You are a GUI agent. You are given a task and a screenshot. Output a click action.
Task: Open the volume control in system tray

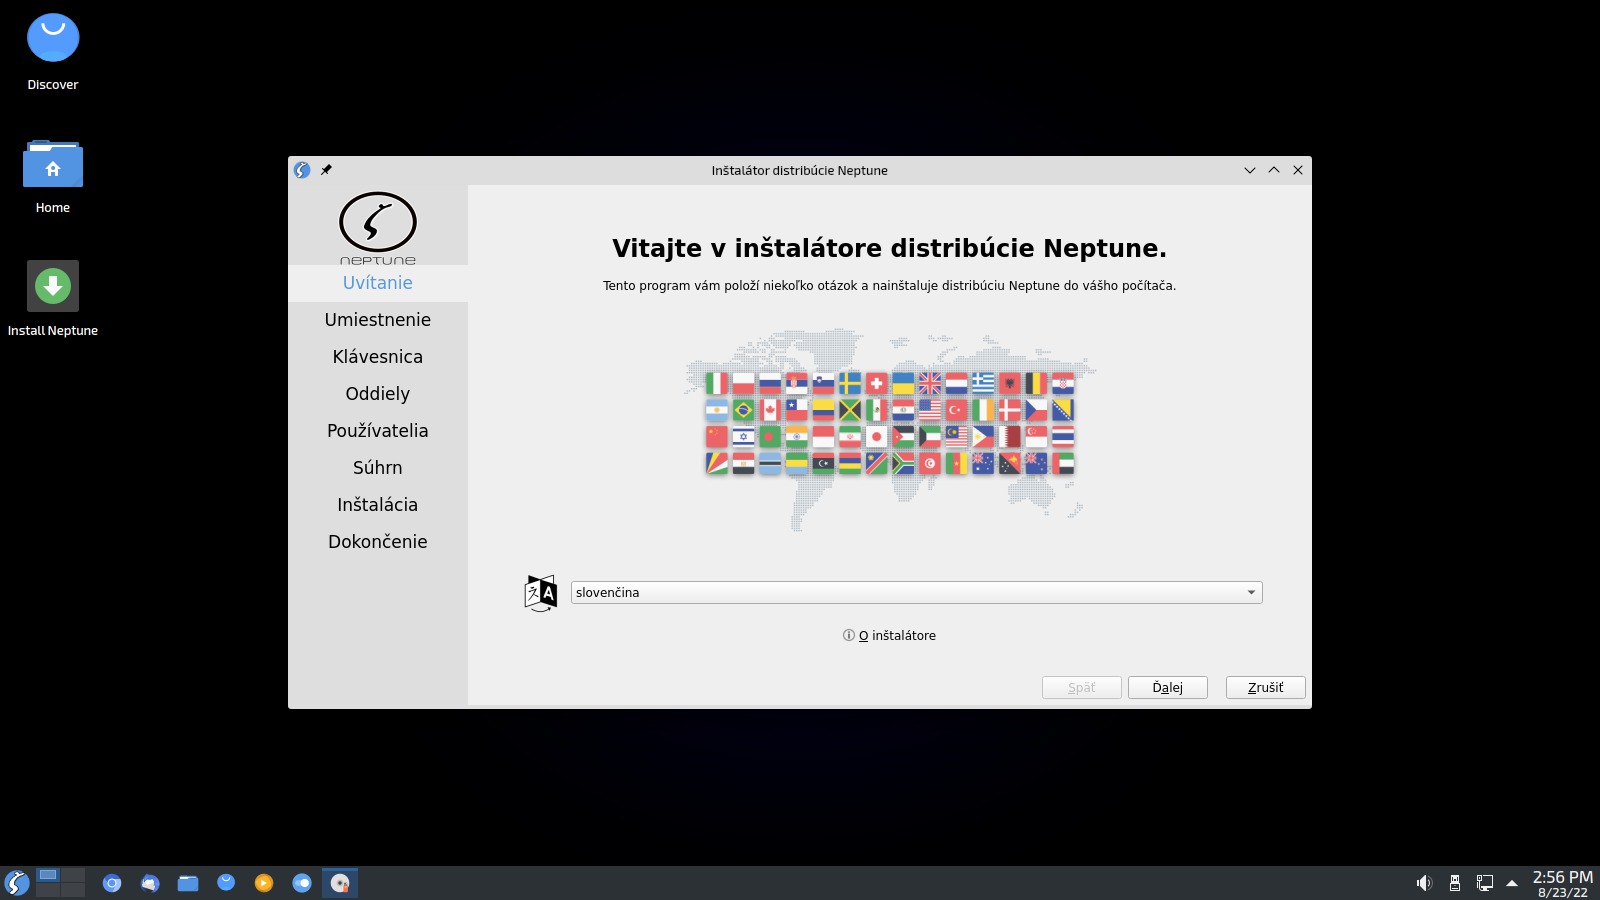[1424, 883]
